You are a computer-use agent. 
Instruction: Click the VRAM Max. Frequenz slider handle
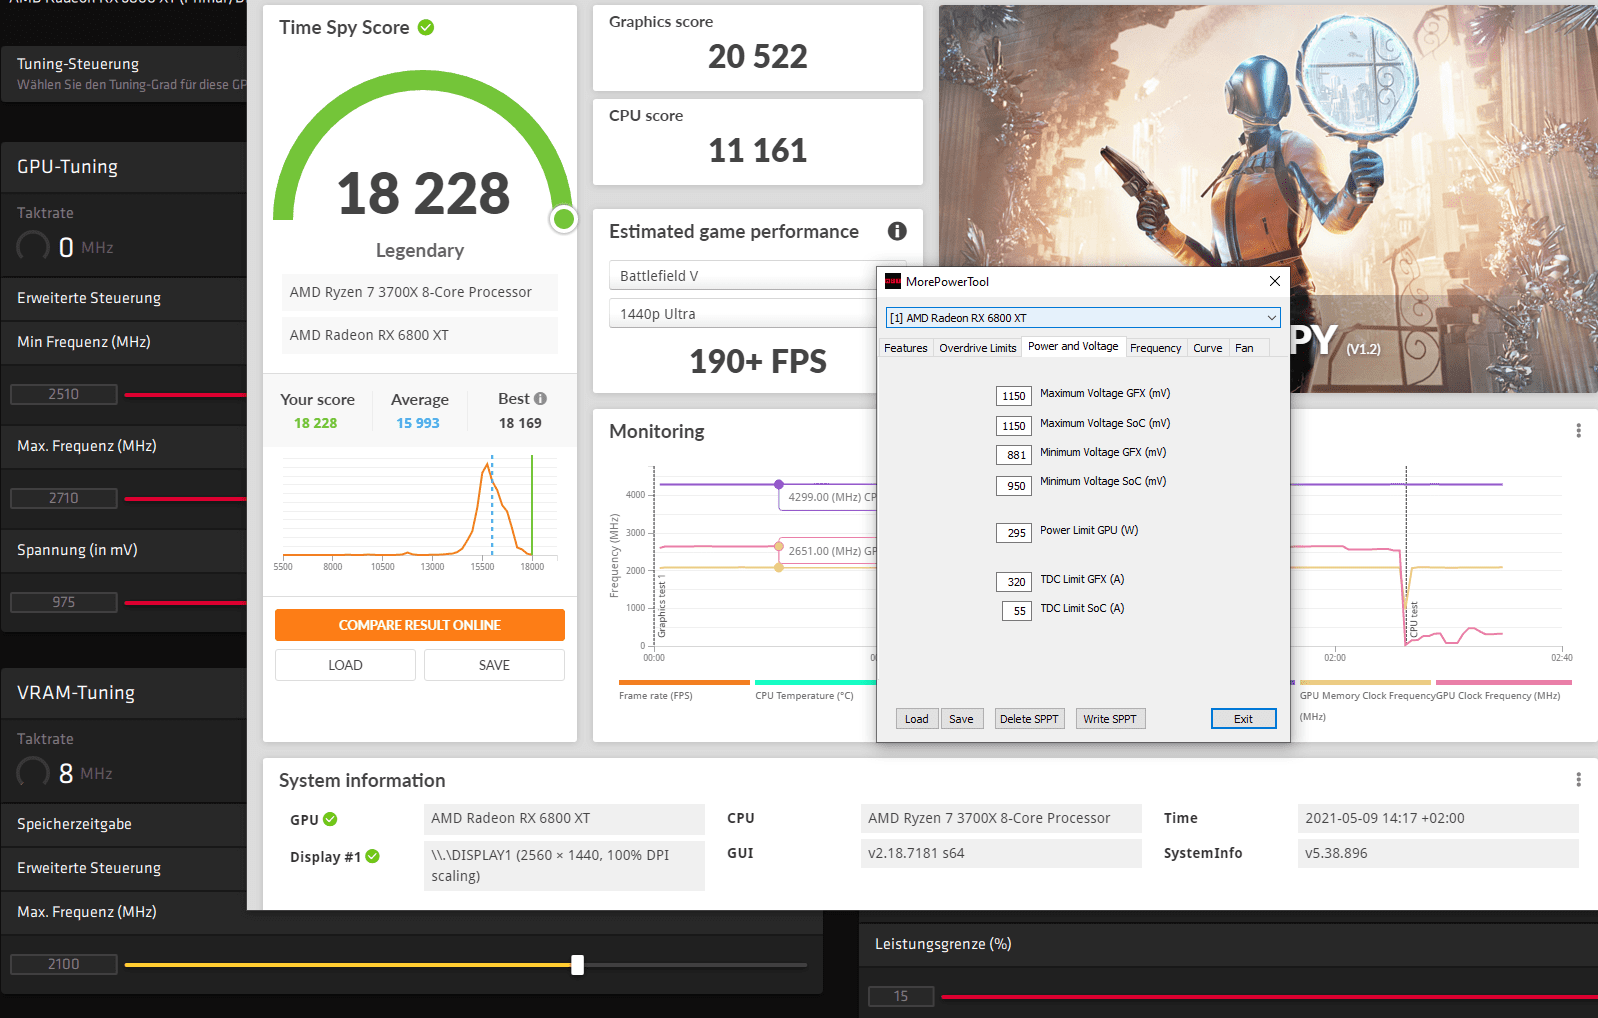point(577,965)
